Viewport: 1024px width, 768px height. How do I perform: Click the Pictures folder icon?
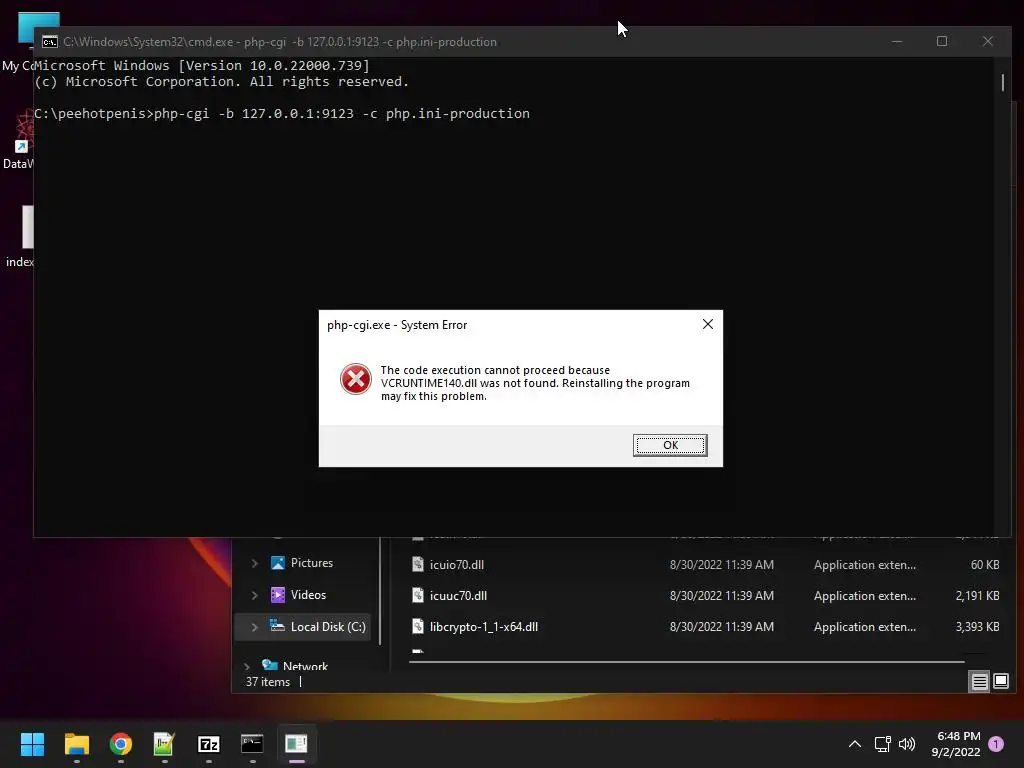(278, 563)
